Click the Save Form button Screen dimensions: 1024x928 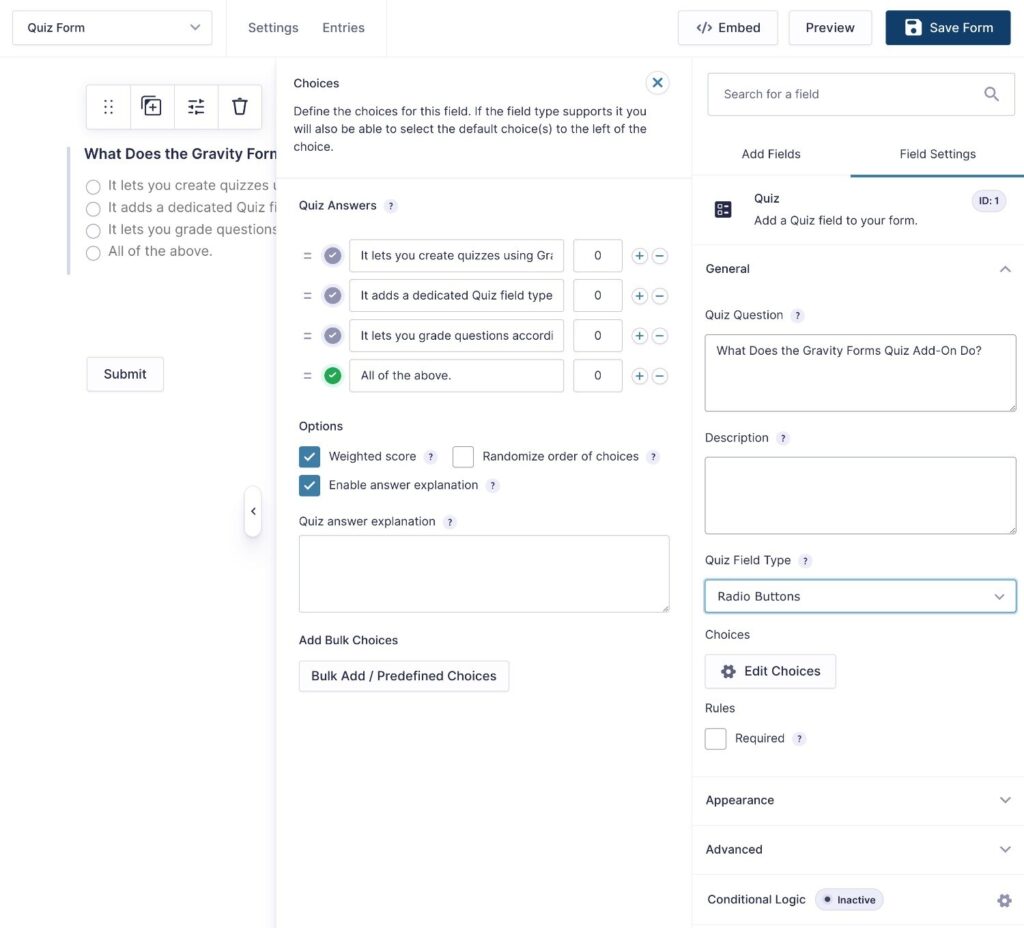pos(947,27)
